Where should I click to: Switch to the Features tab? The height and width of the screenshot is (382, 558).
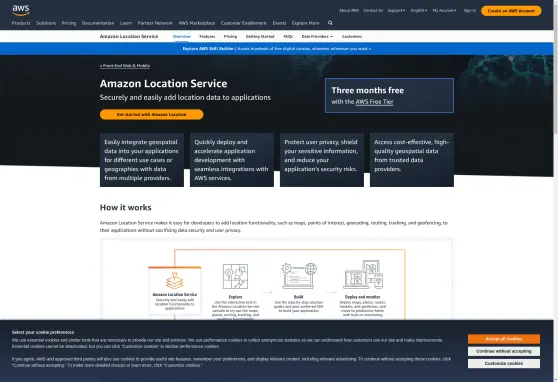click(x=207, y=36)
